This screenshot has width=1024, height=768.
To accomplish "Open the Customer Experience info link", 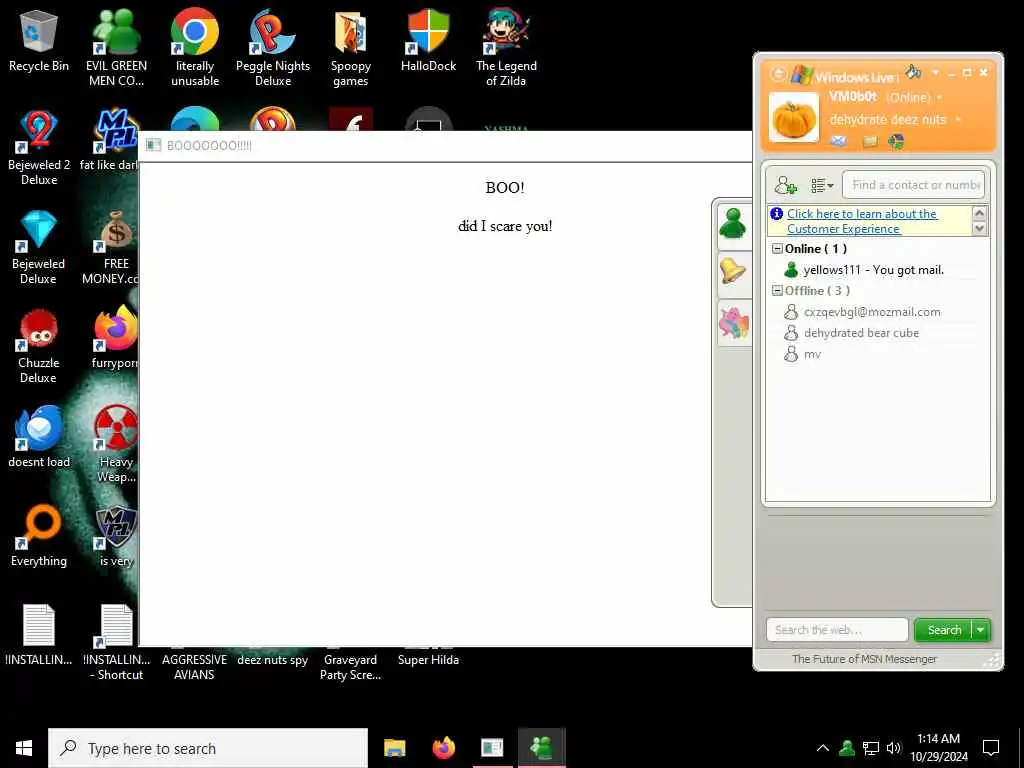I will (x=862, y=221).
